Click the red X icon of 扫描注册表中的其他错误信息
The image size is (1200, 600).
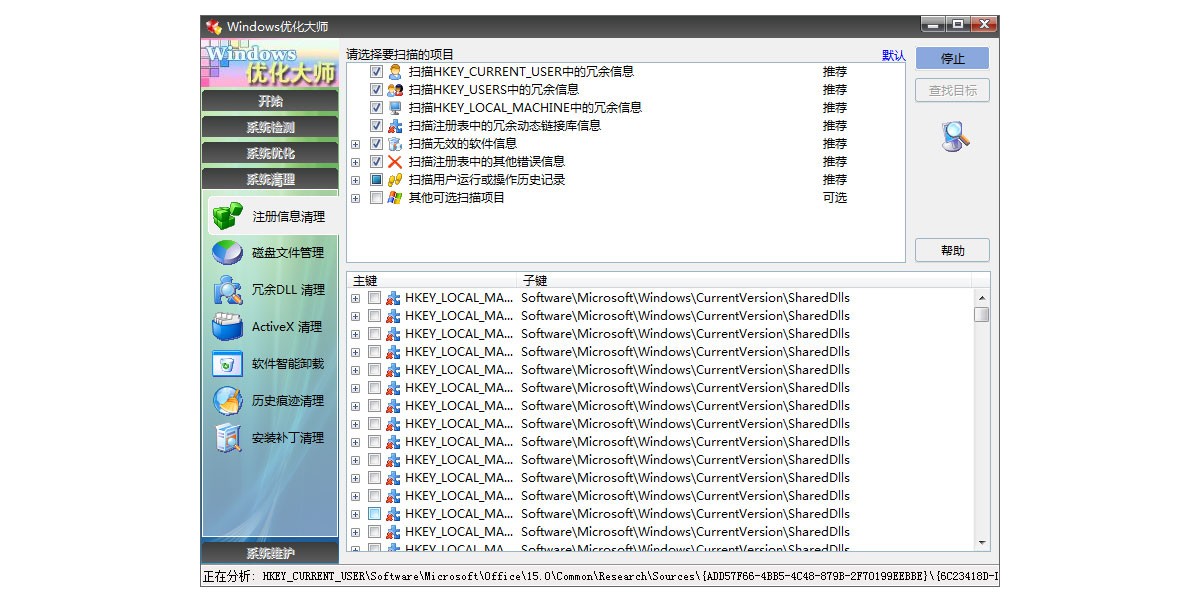pyautogui.click(x=395, y=162)
